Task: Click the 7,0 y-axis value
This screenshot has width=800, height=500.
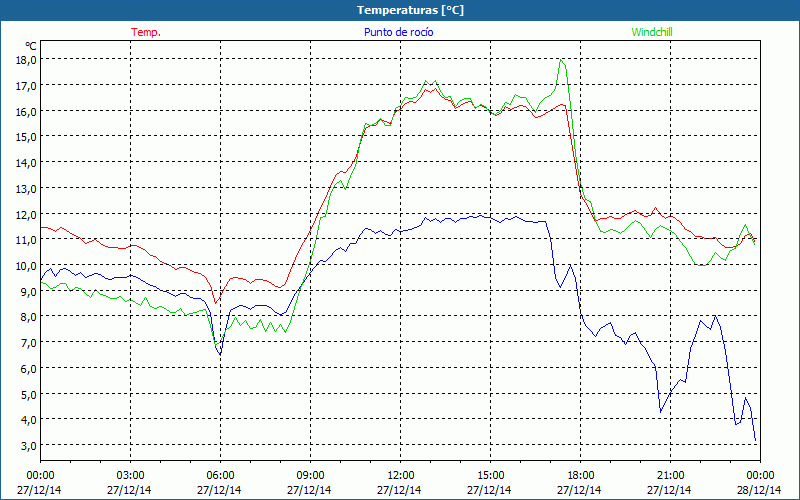Action: tap(29, 342)
